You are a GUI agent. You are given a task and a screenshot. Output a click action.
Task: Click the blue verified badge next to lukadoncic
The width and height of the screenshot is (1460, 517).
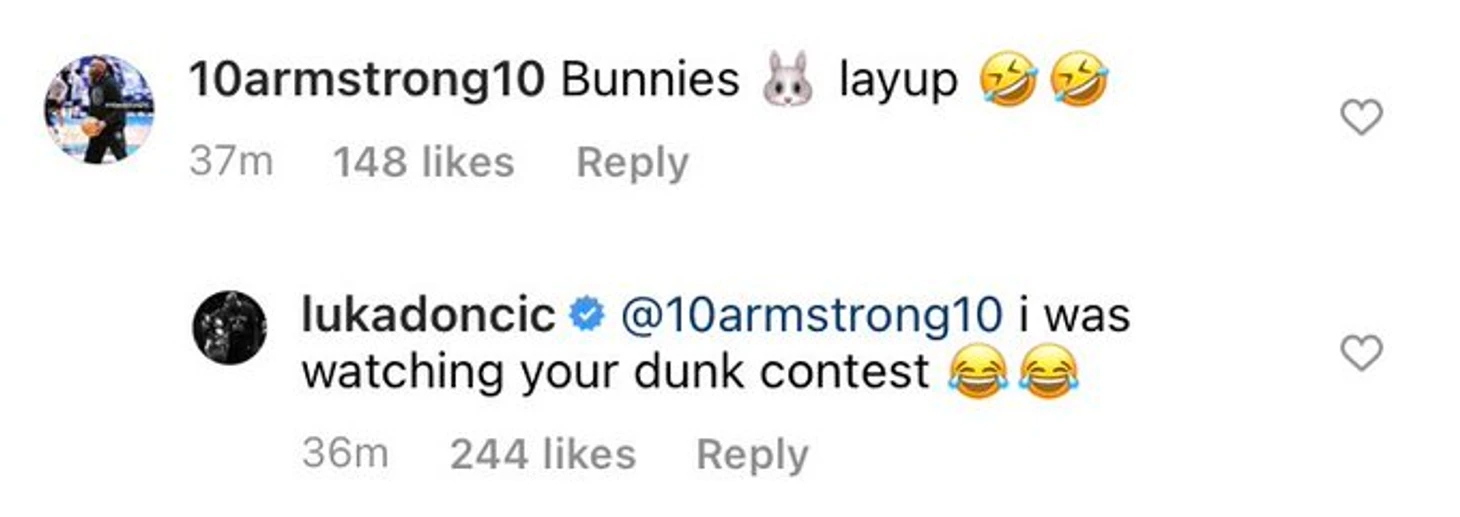585,316
